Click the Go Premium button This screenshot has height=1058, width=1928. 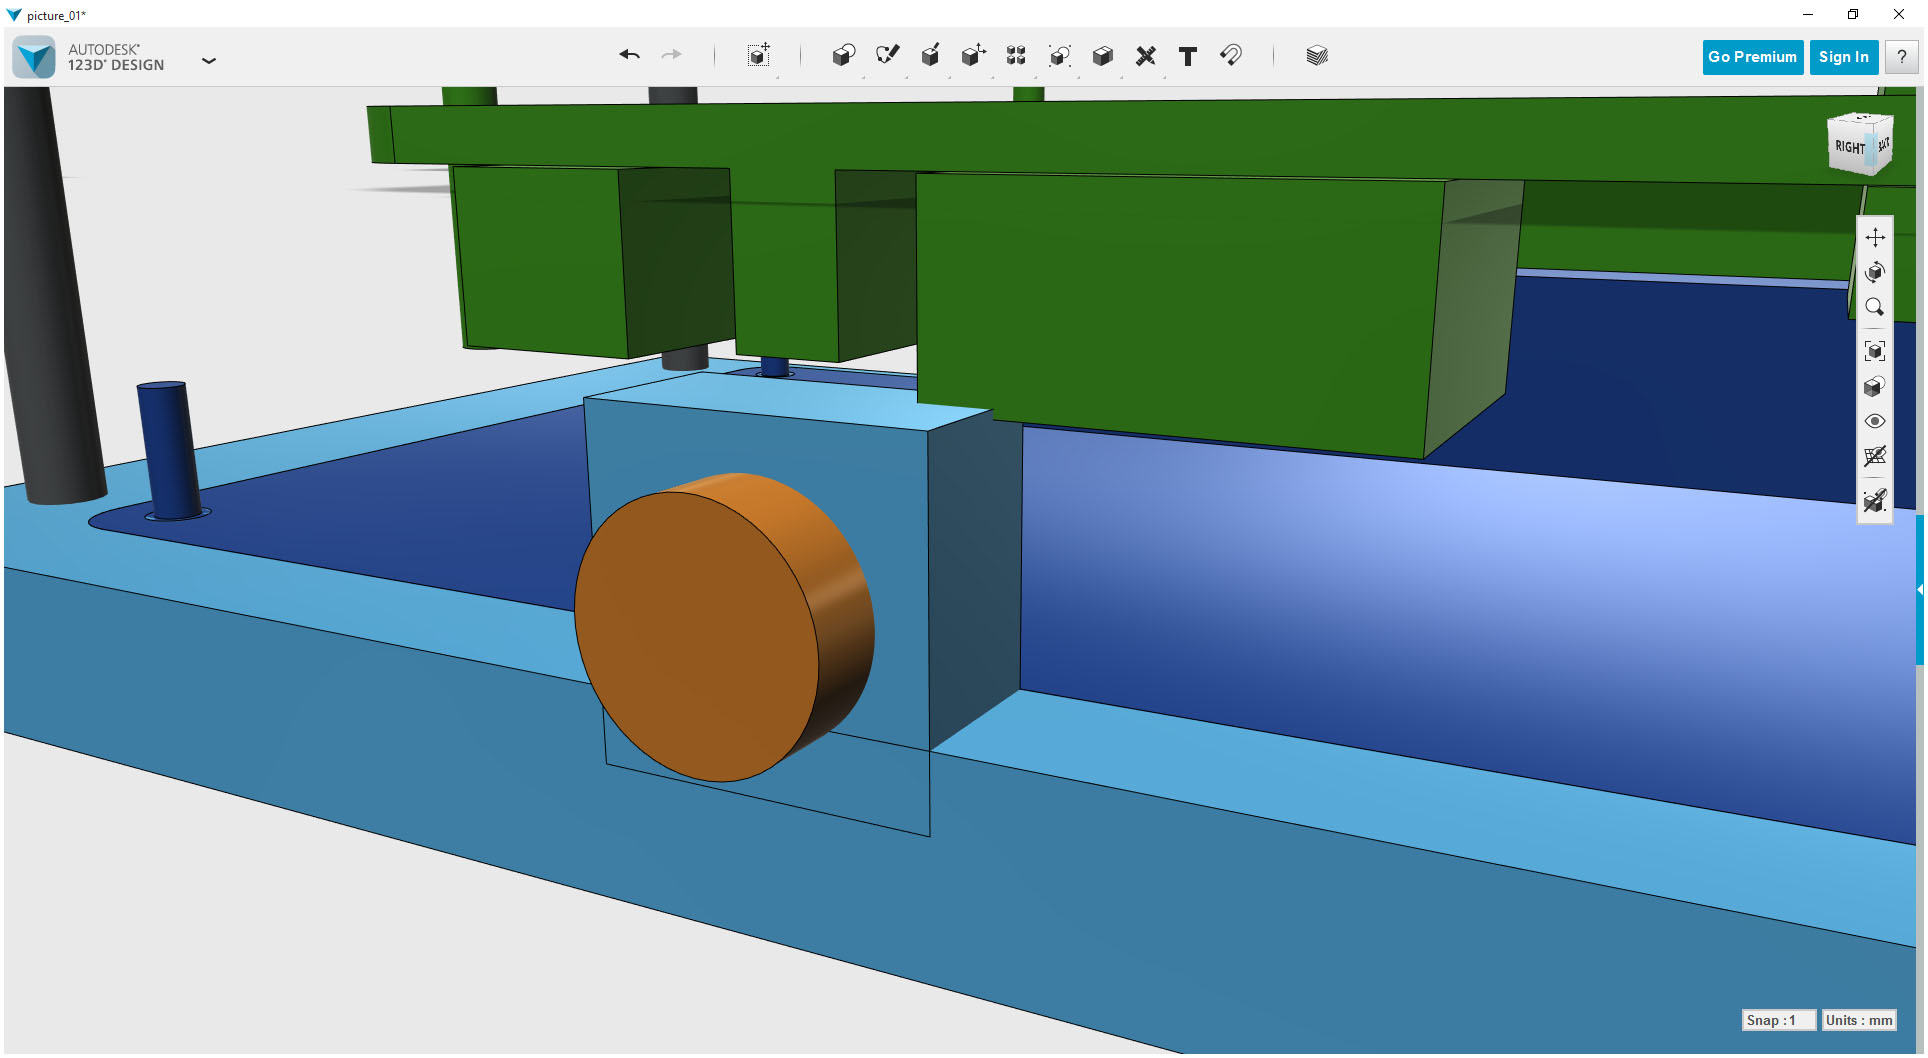click(1752, 57)
